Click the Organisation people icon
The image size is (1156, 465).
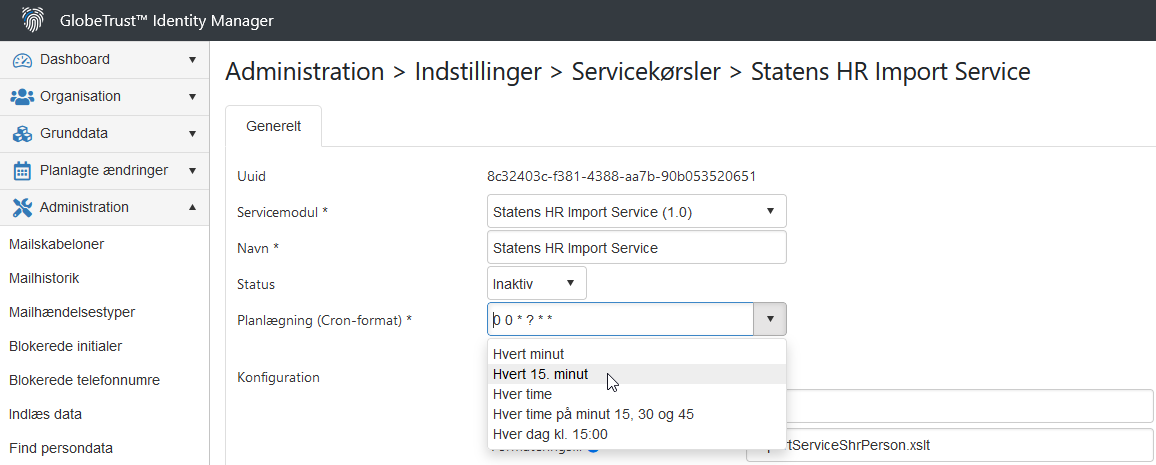tap(22, 97)
